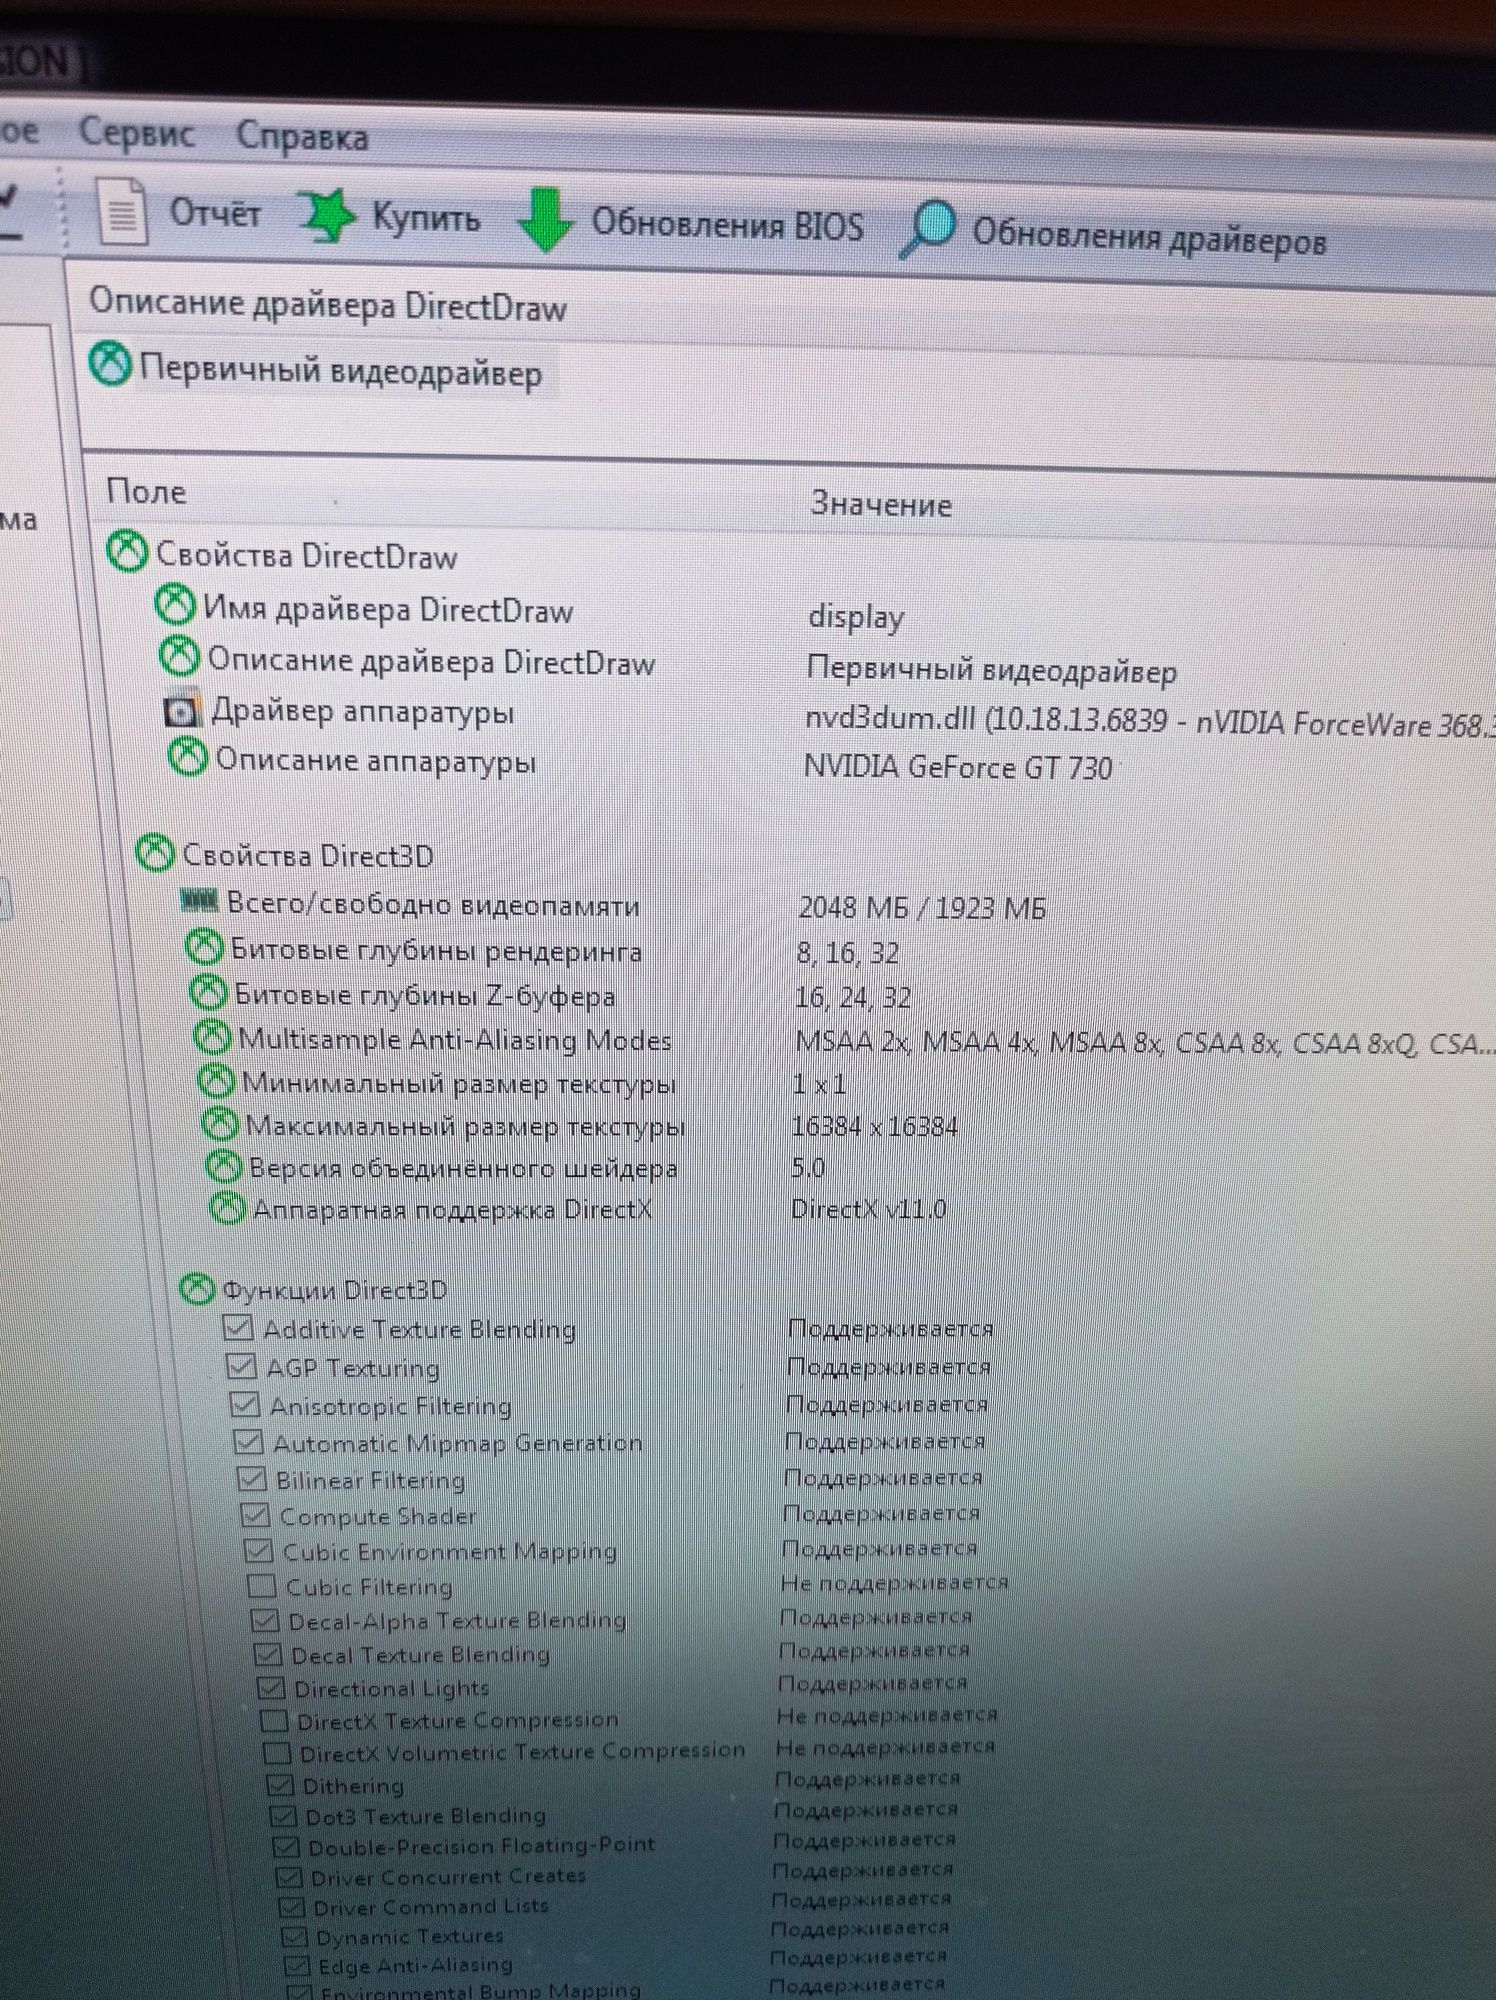Select Первичный видеодрайвер device entry
1496x2000 pixels.
coord(340,372)
